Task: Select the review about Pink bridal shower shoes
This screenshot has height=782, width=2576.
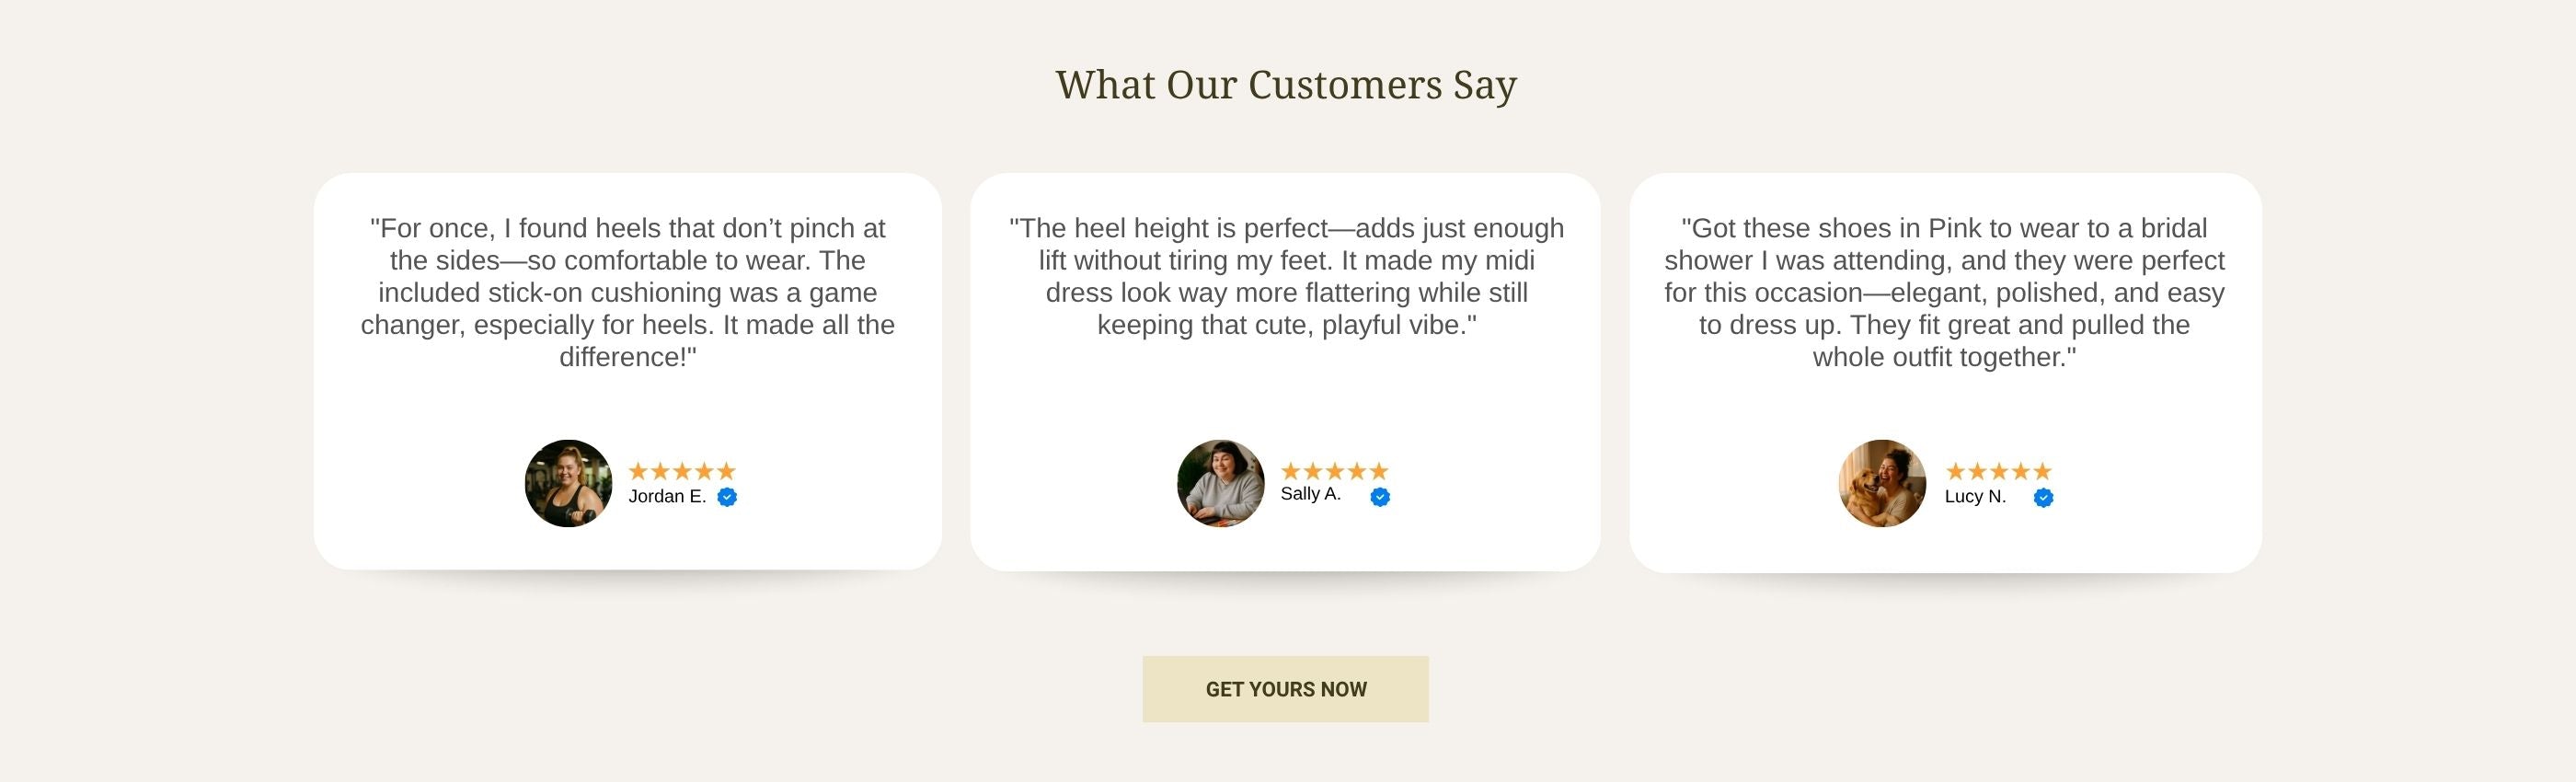Action: [x=1945, y=292]
